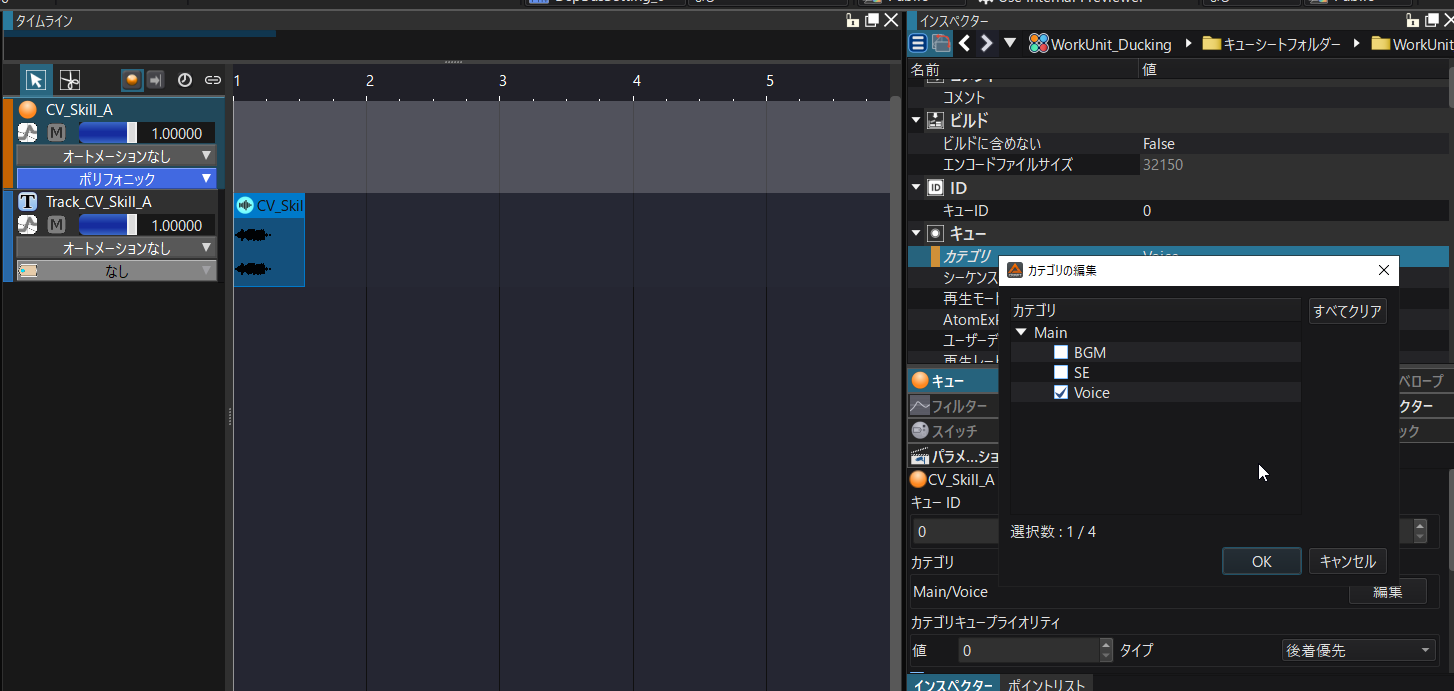This screenshot has width=1454, height=691.
Task: Click the lock icon of the Timeline panel
Action: (852, 20)
